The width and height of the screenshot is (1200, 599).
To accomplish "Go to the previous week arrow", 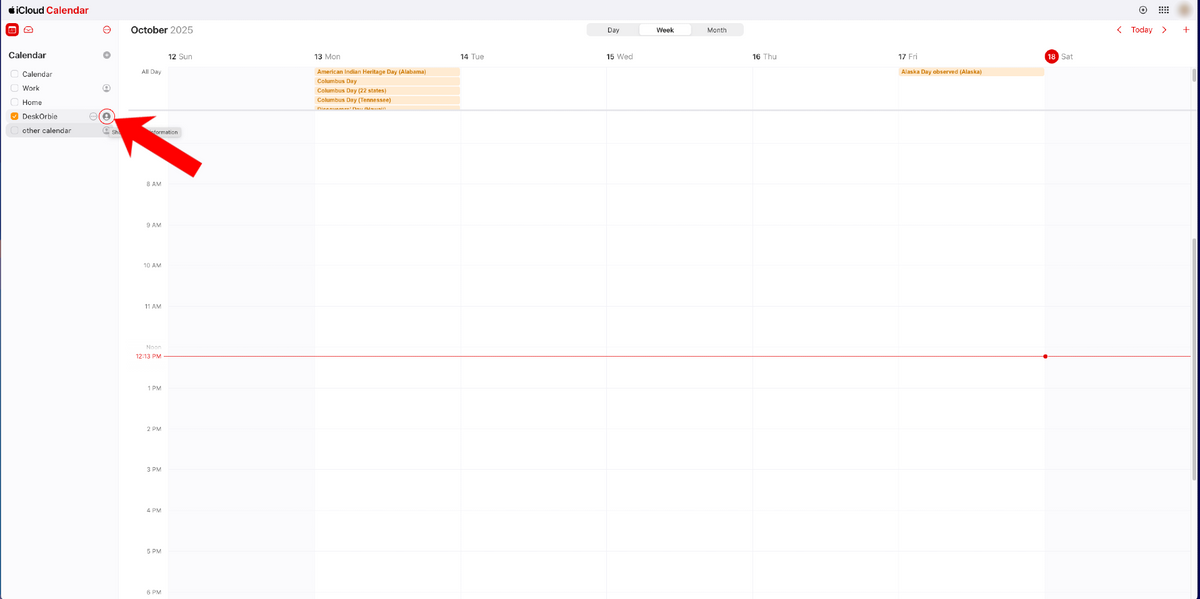I will 1119,30.
